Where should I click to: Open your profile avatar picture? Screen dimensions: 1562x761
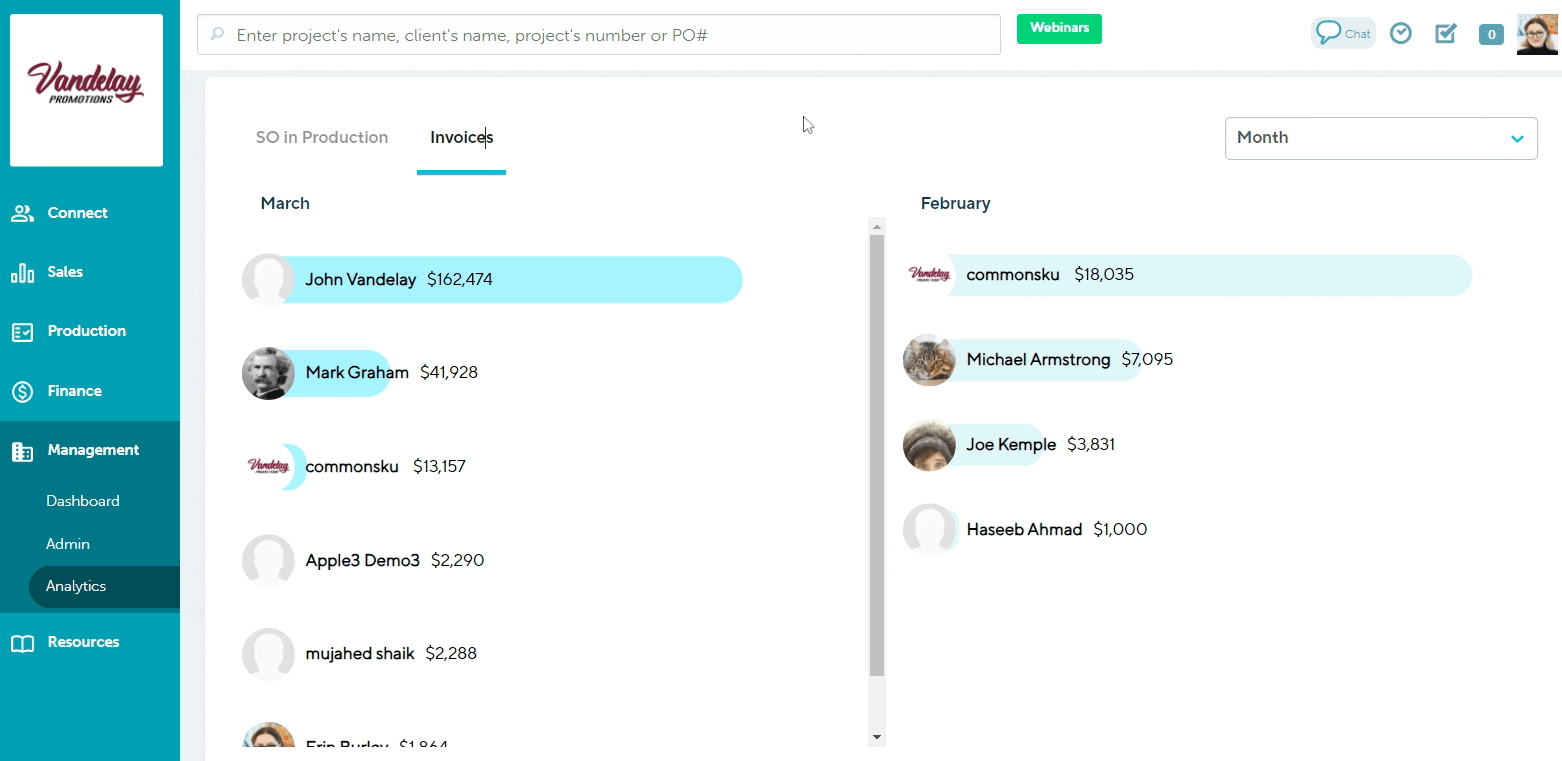pyautogui.click(x=1536, y=33)
